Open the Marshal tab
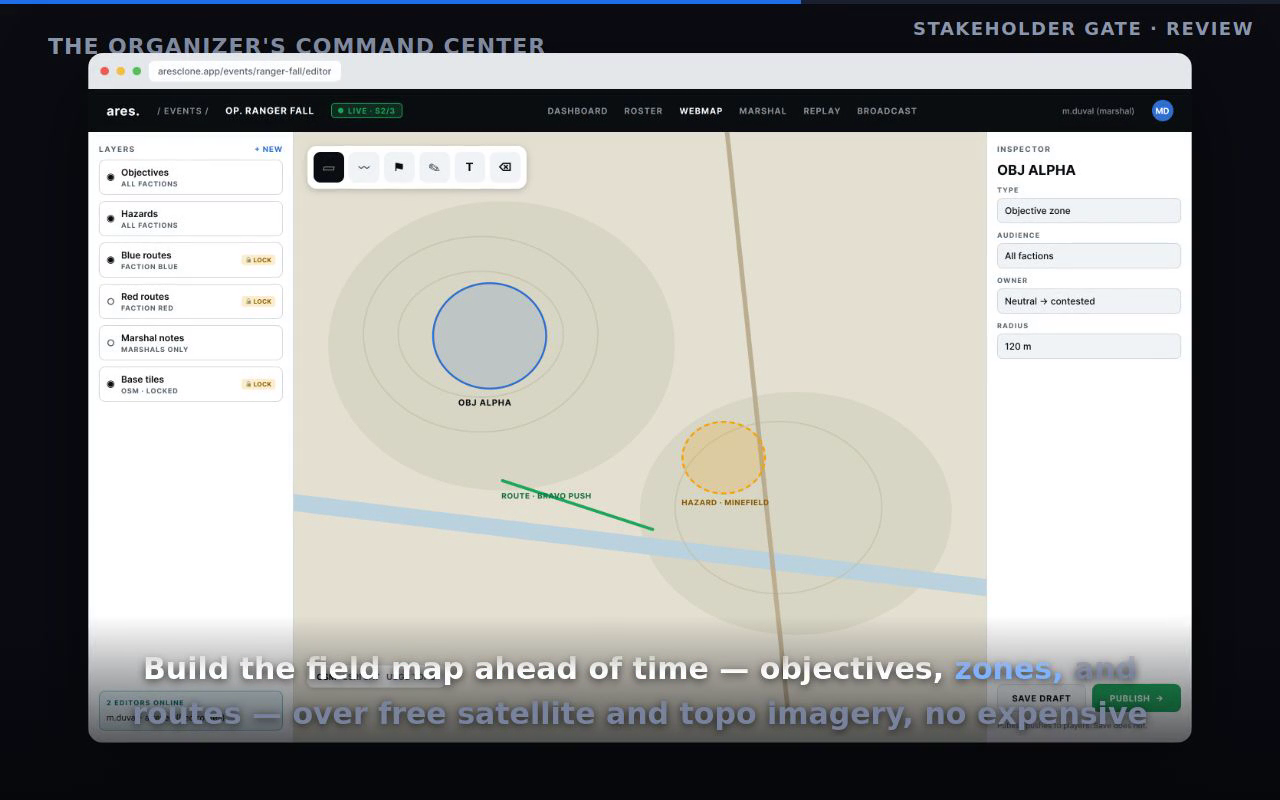This screenshot has height=800, width=1280. pos(763,111)
